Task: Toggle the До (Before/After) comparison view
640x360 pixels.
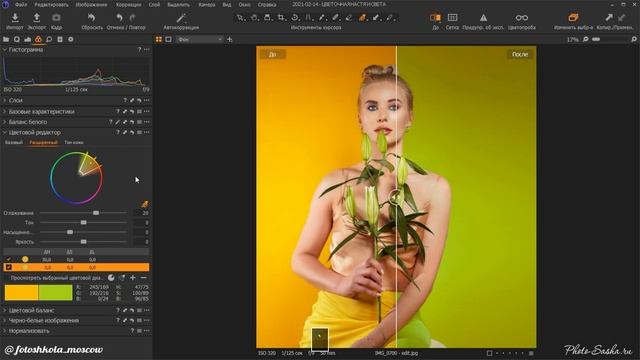Action: [x=435, y=18]
